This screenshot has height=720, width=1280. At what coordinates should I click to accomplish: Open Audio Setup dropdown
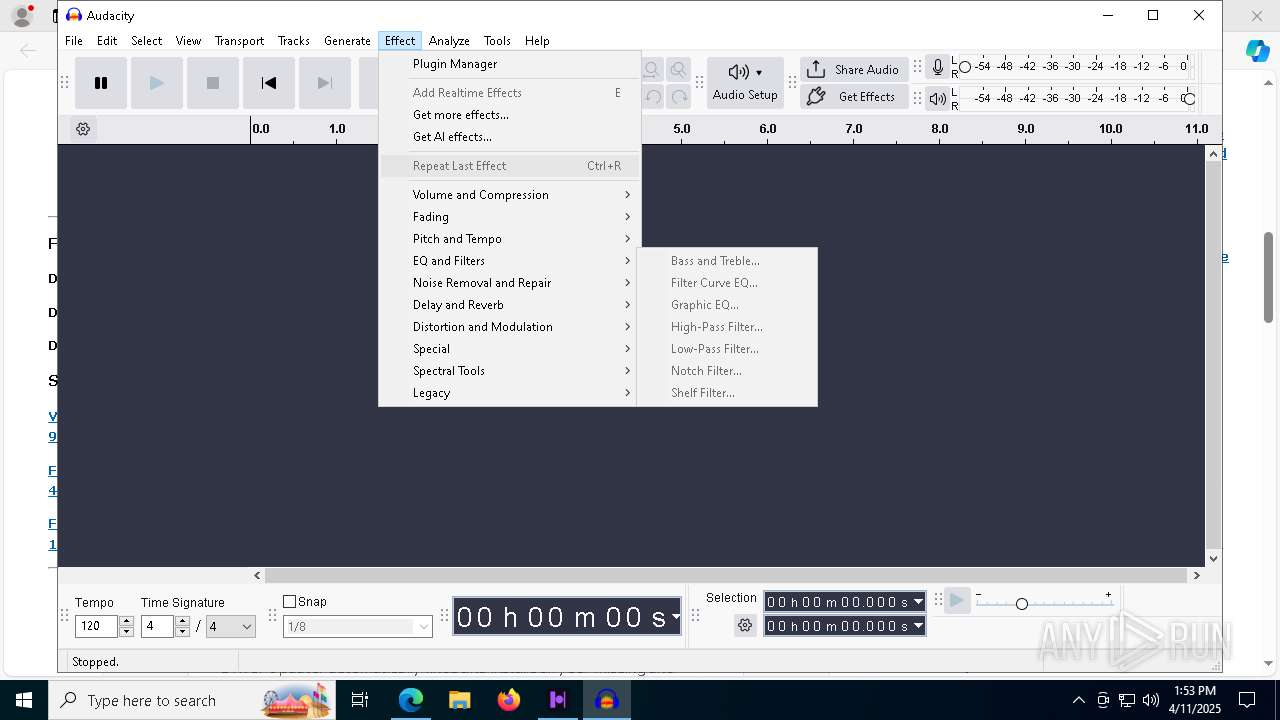[x=745, y=82]
